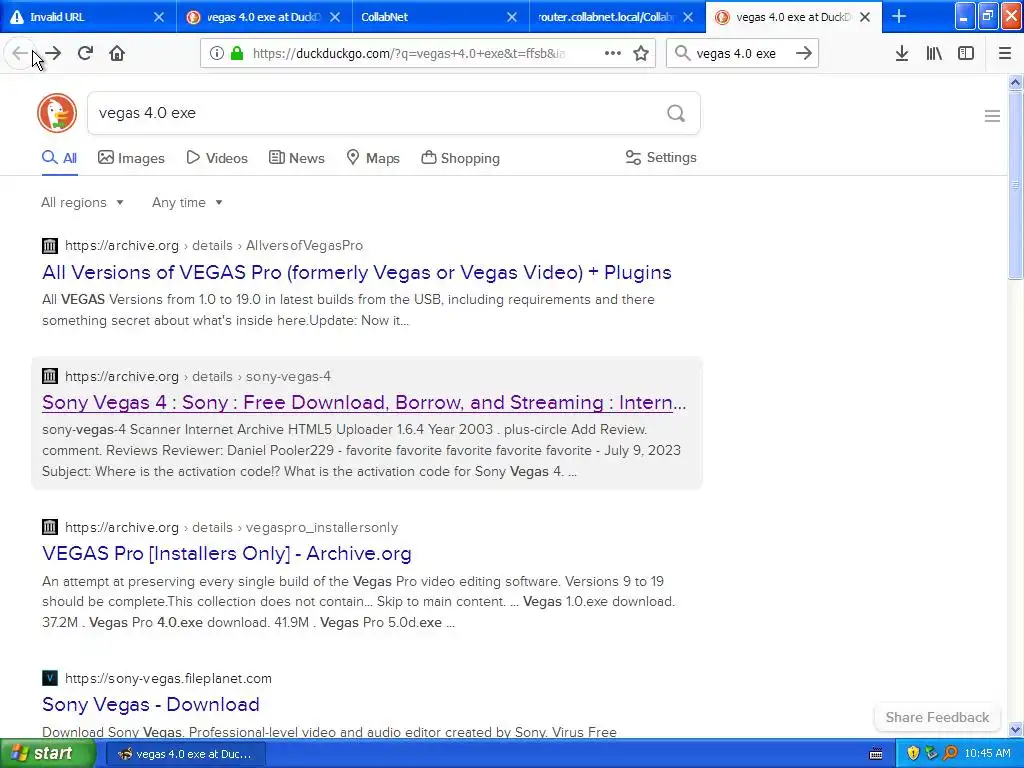The width and height of the screenshot is (1024, 768).
Task: Submit Firefox search box with arrow
Action: [x=804, y=54]
